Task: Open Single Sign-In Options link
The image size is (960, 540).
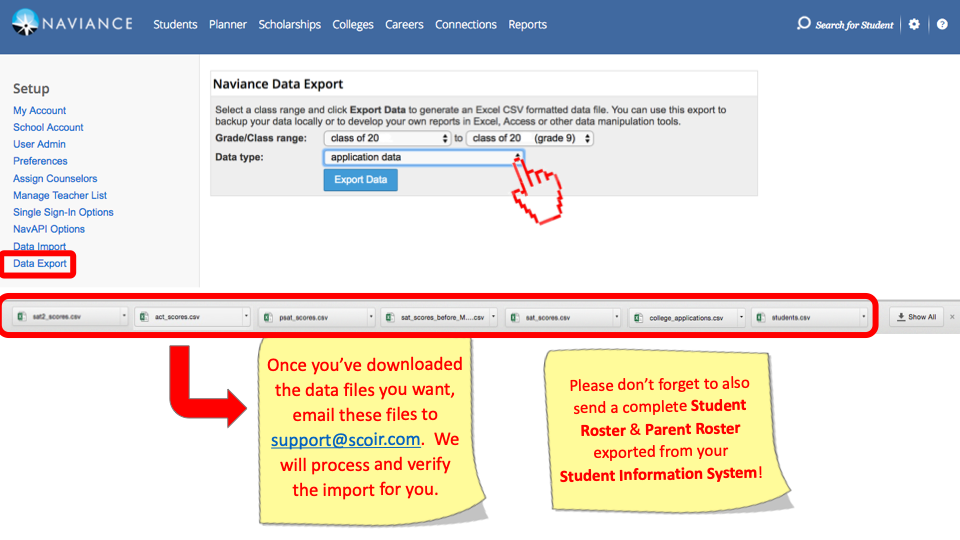Action: [63, 212]
